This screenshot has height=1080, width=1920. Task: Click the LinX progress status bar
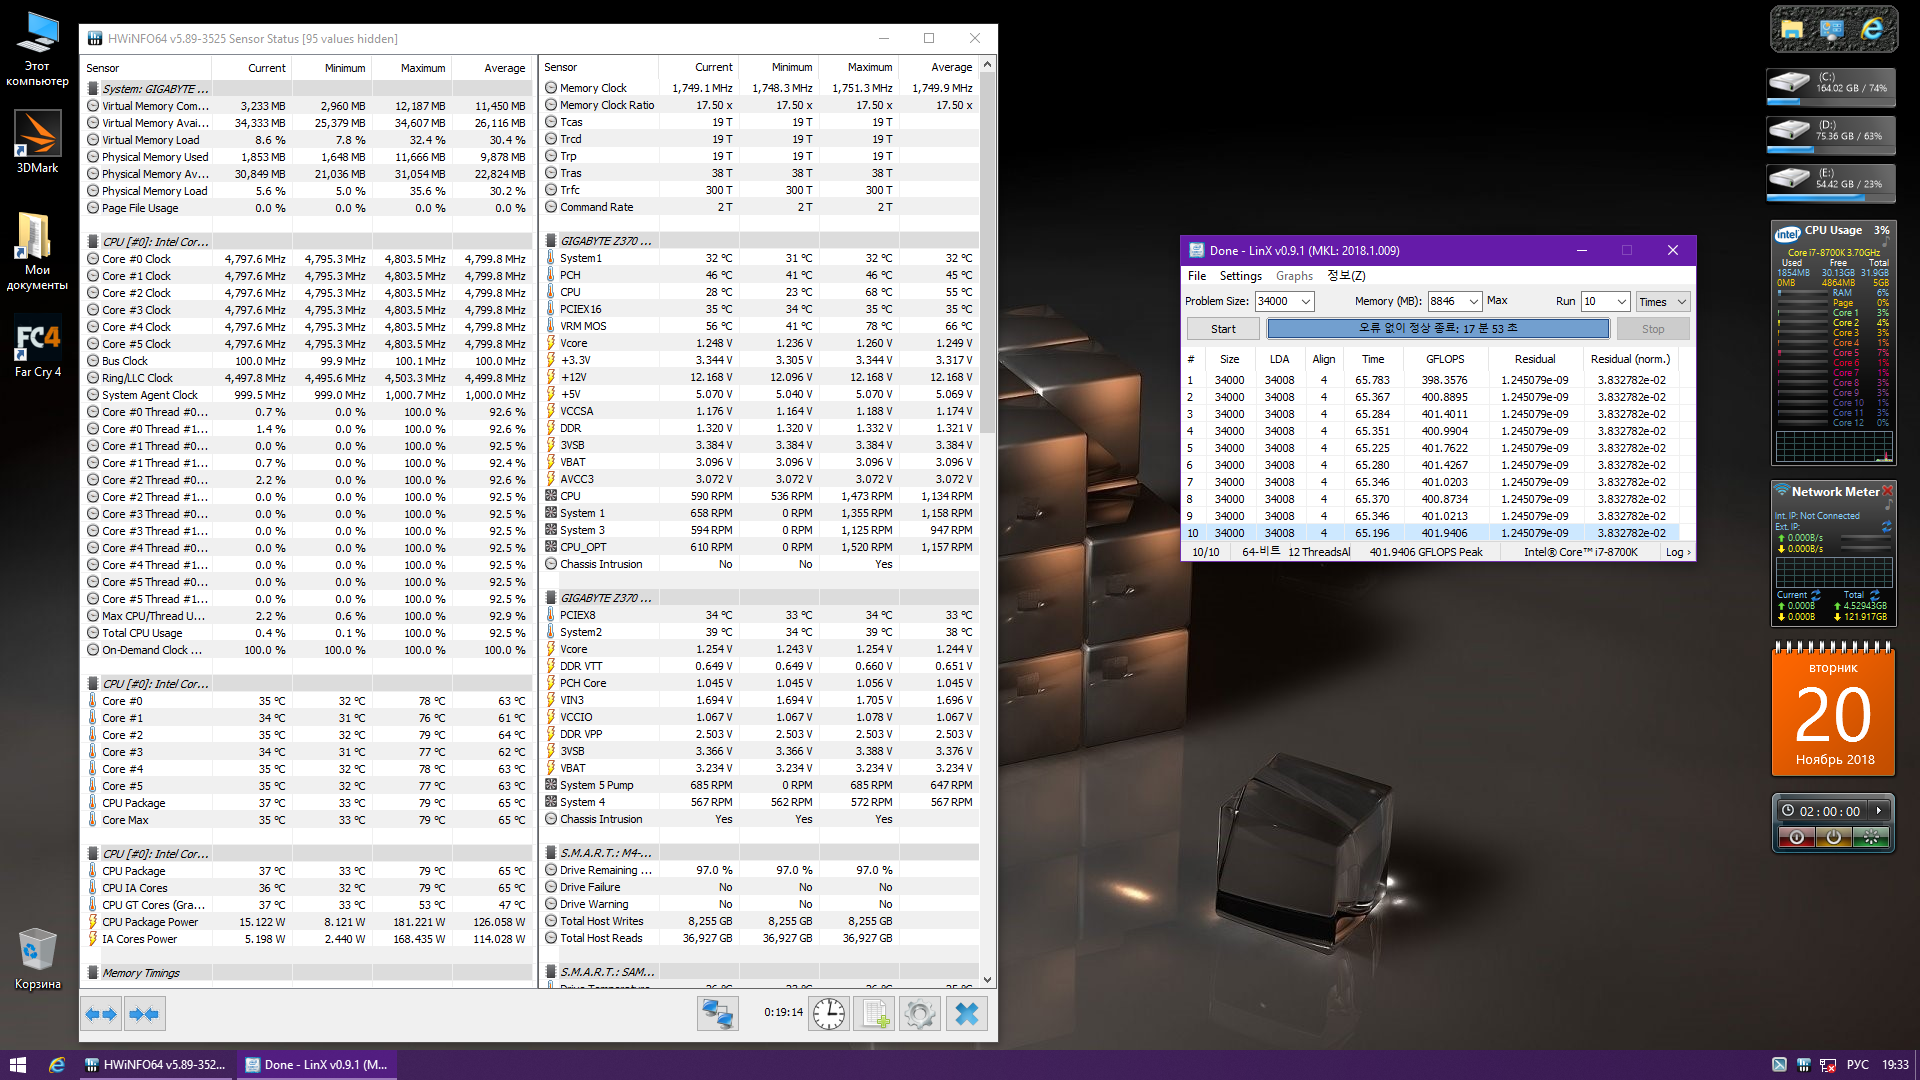click(x=1437, y=329)
